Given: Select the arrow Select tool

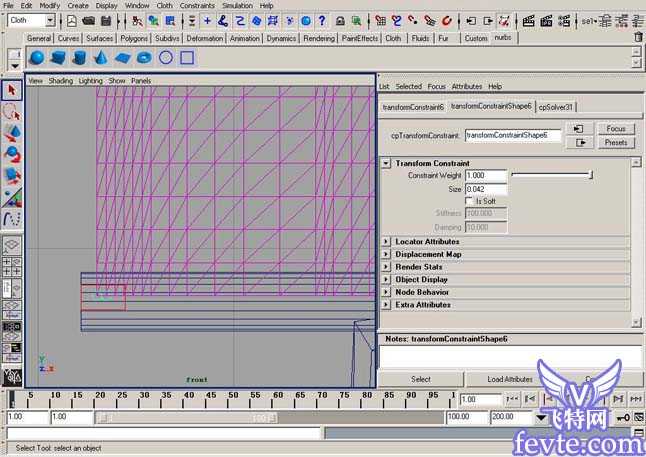Looking at the screenshot, I should click(13, 91).
